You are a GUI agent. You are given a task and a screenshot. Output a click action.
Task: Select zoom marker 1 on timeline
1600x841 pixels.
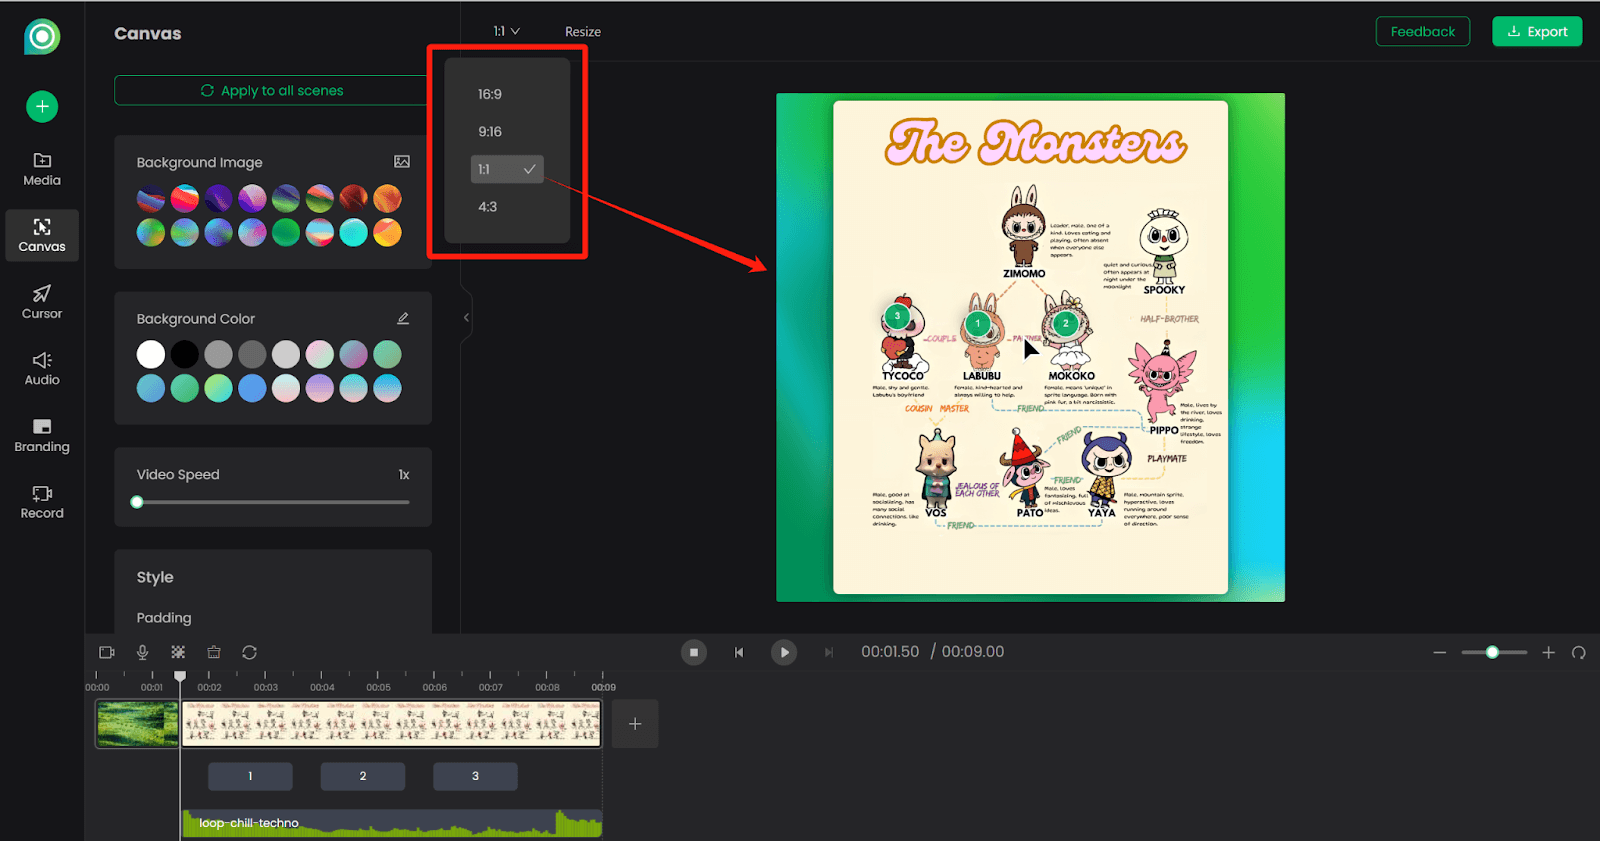250,776
